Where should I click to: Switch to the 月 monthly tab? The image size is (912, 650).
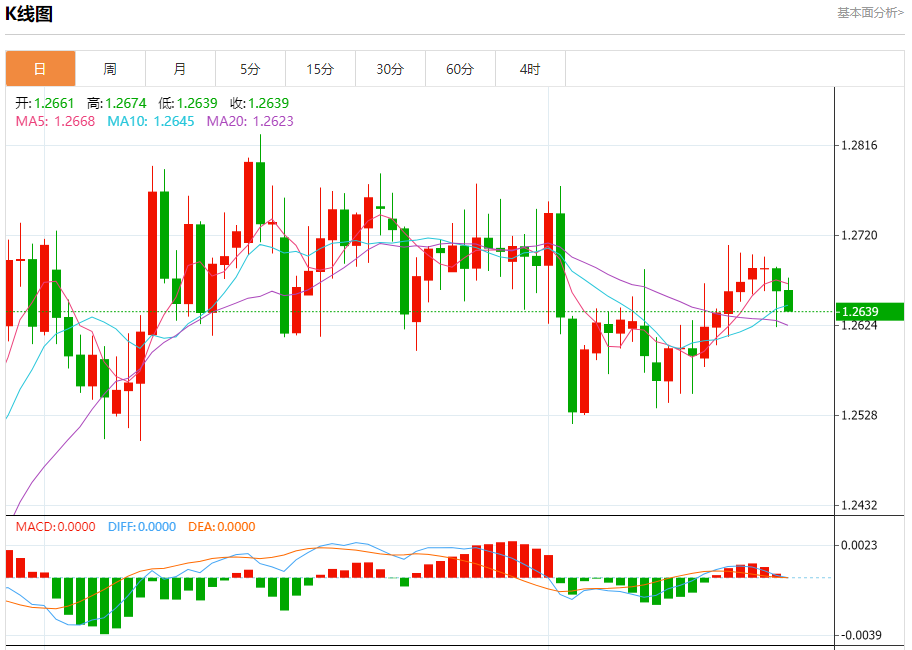[x=180, y=69]
